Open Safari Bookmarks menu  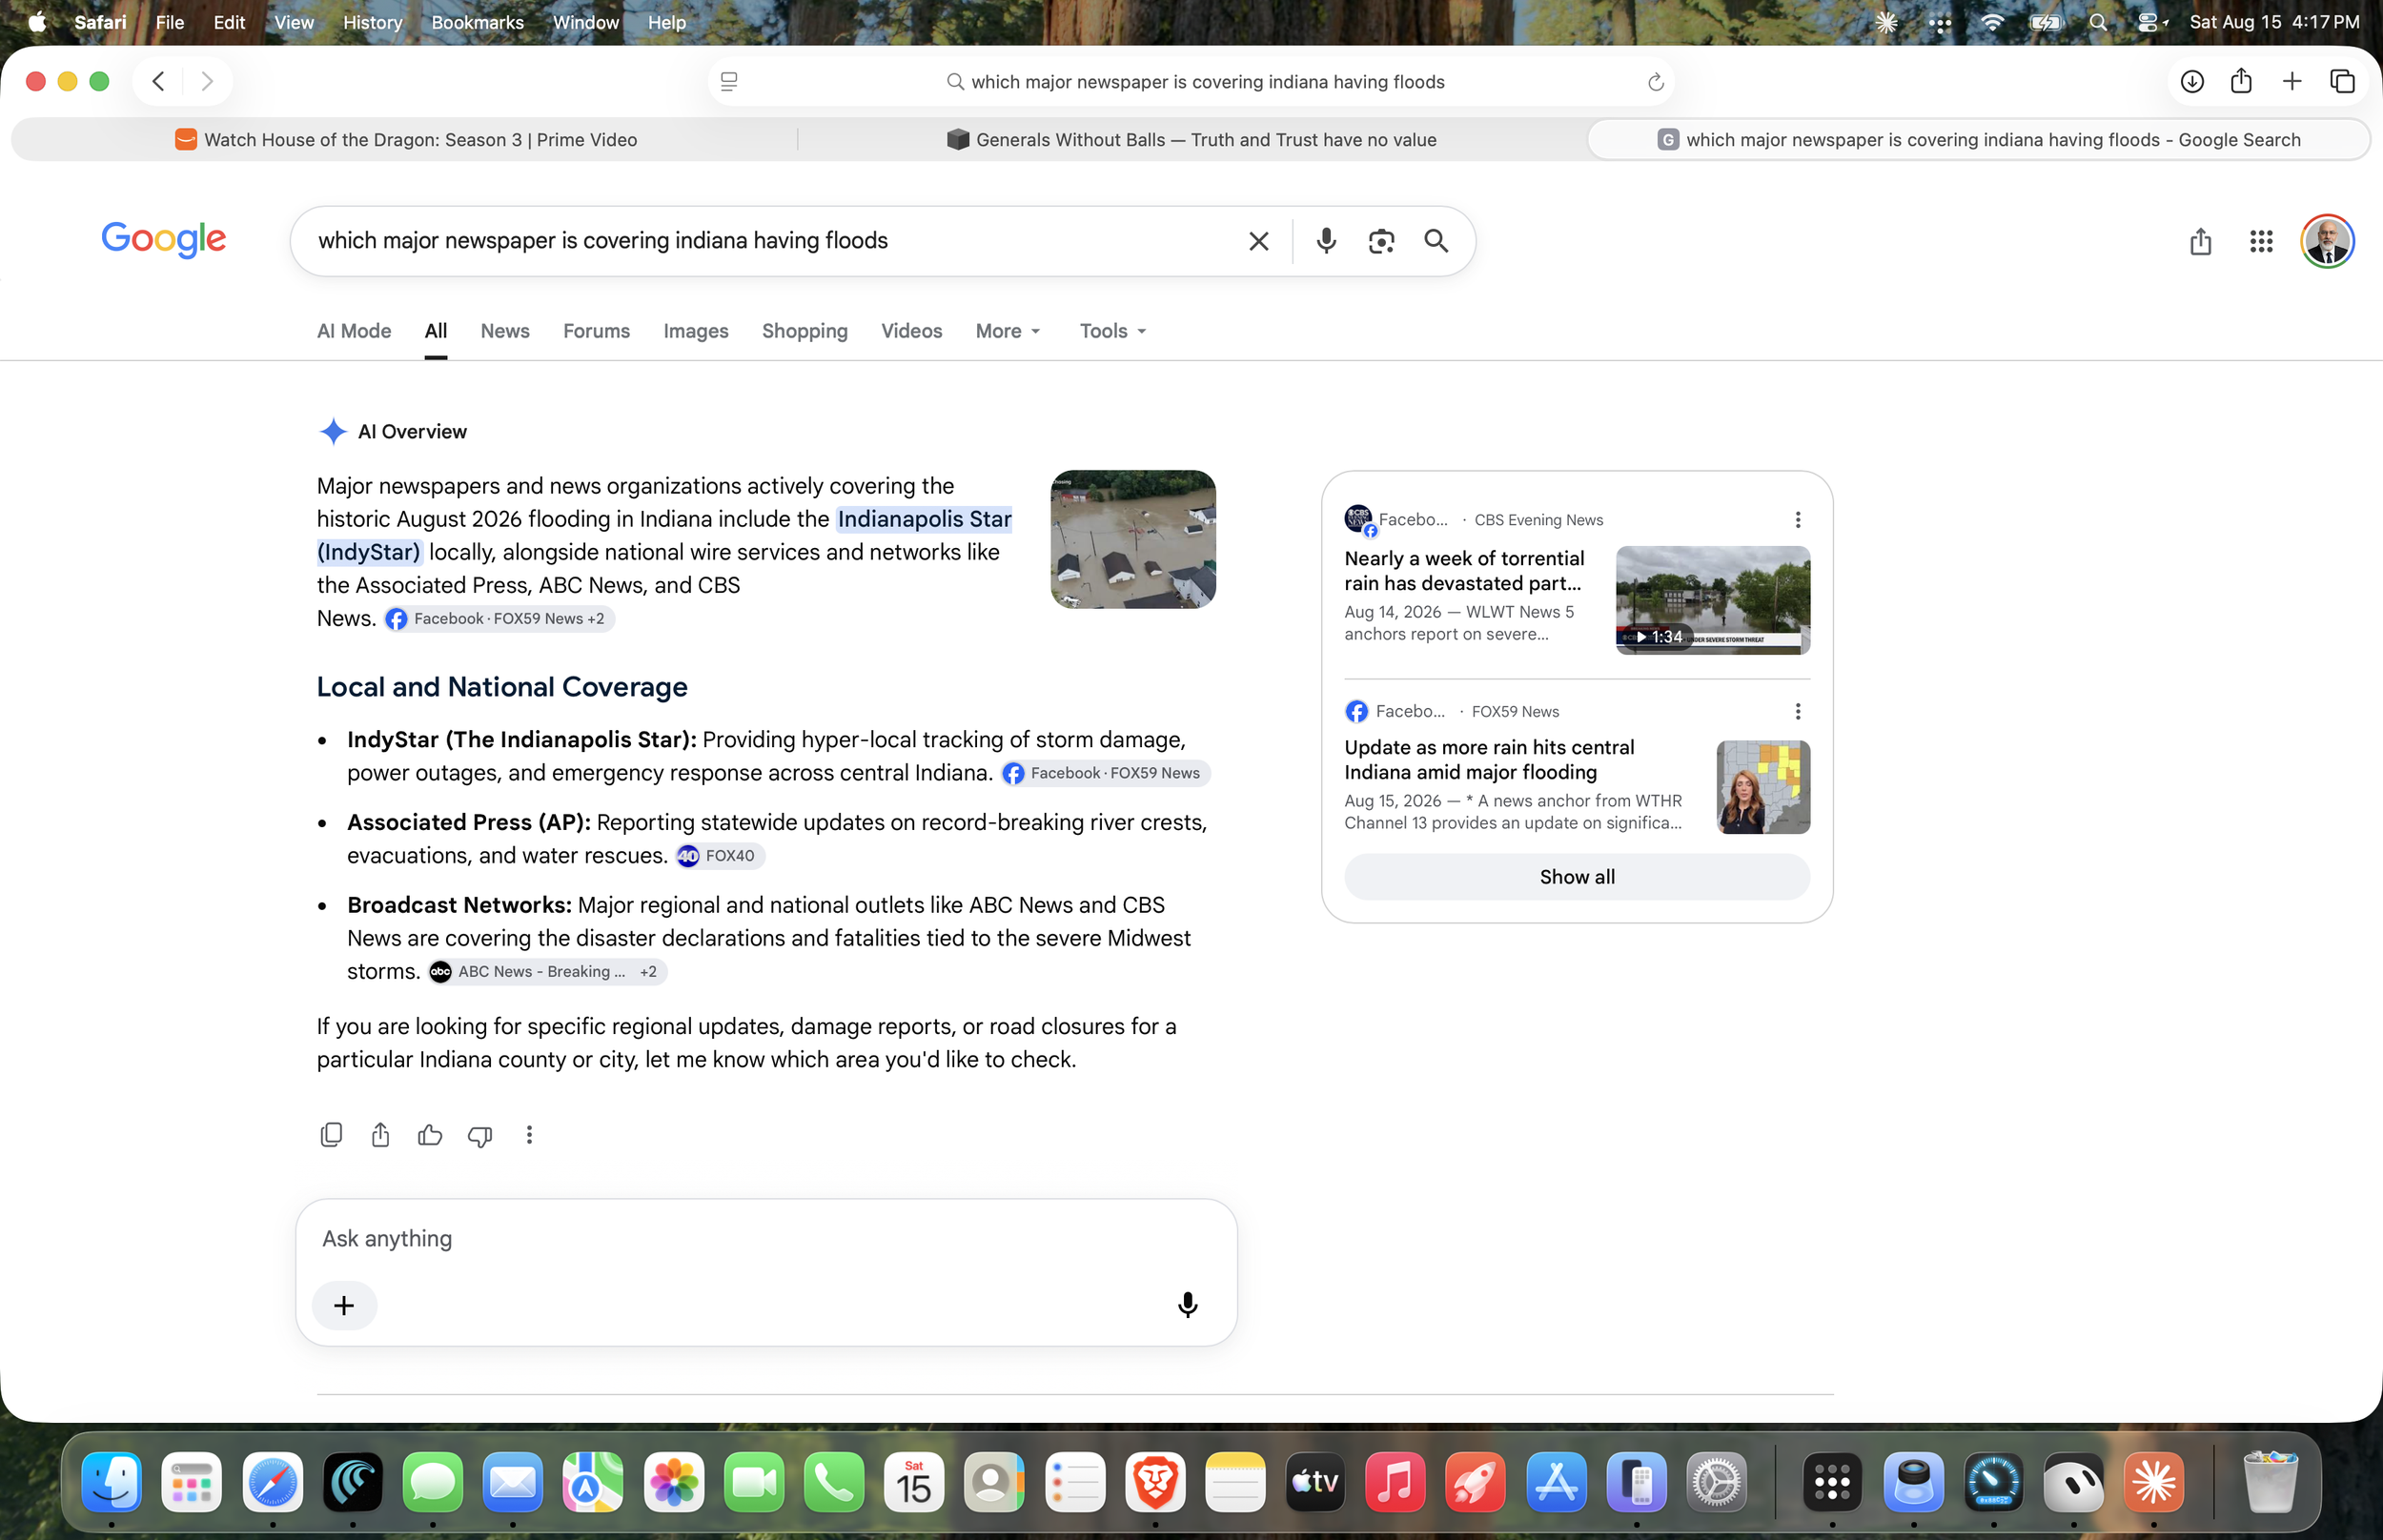pyautogui.click(x=477, y=22)
